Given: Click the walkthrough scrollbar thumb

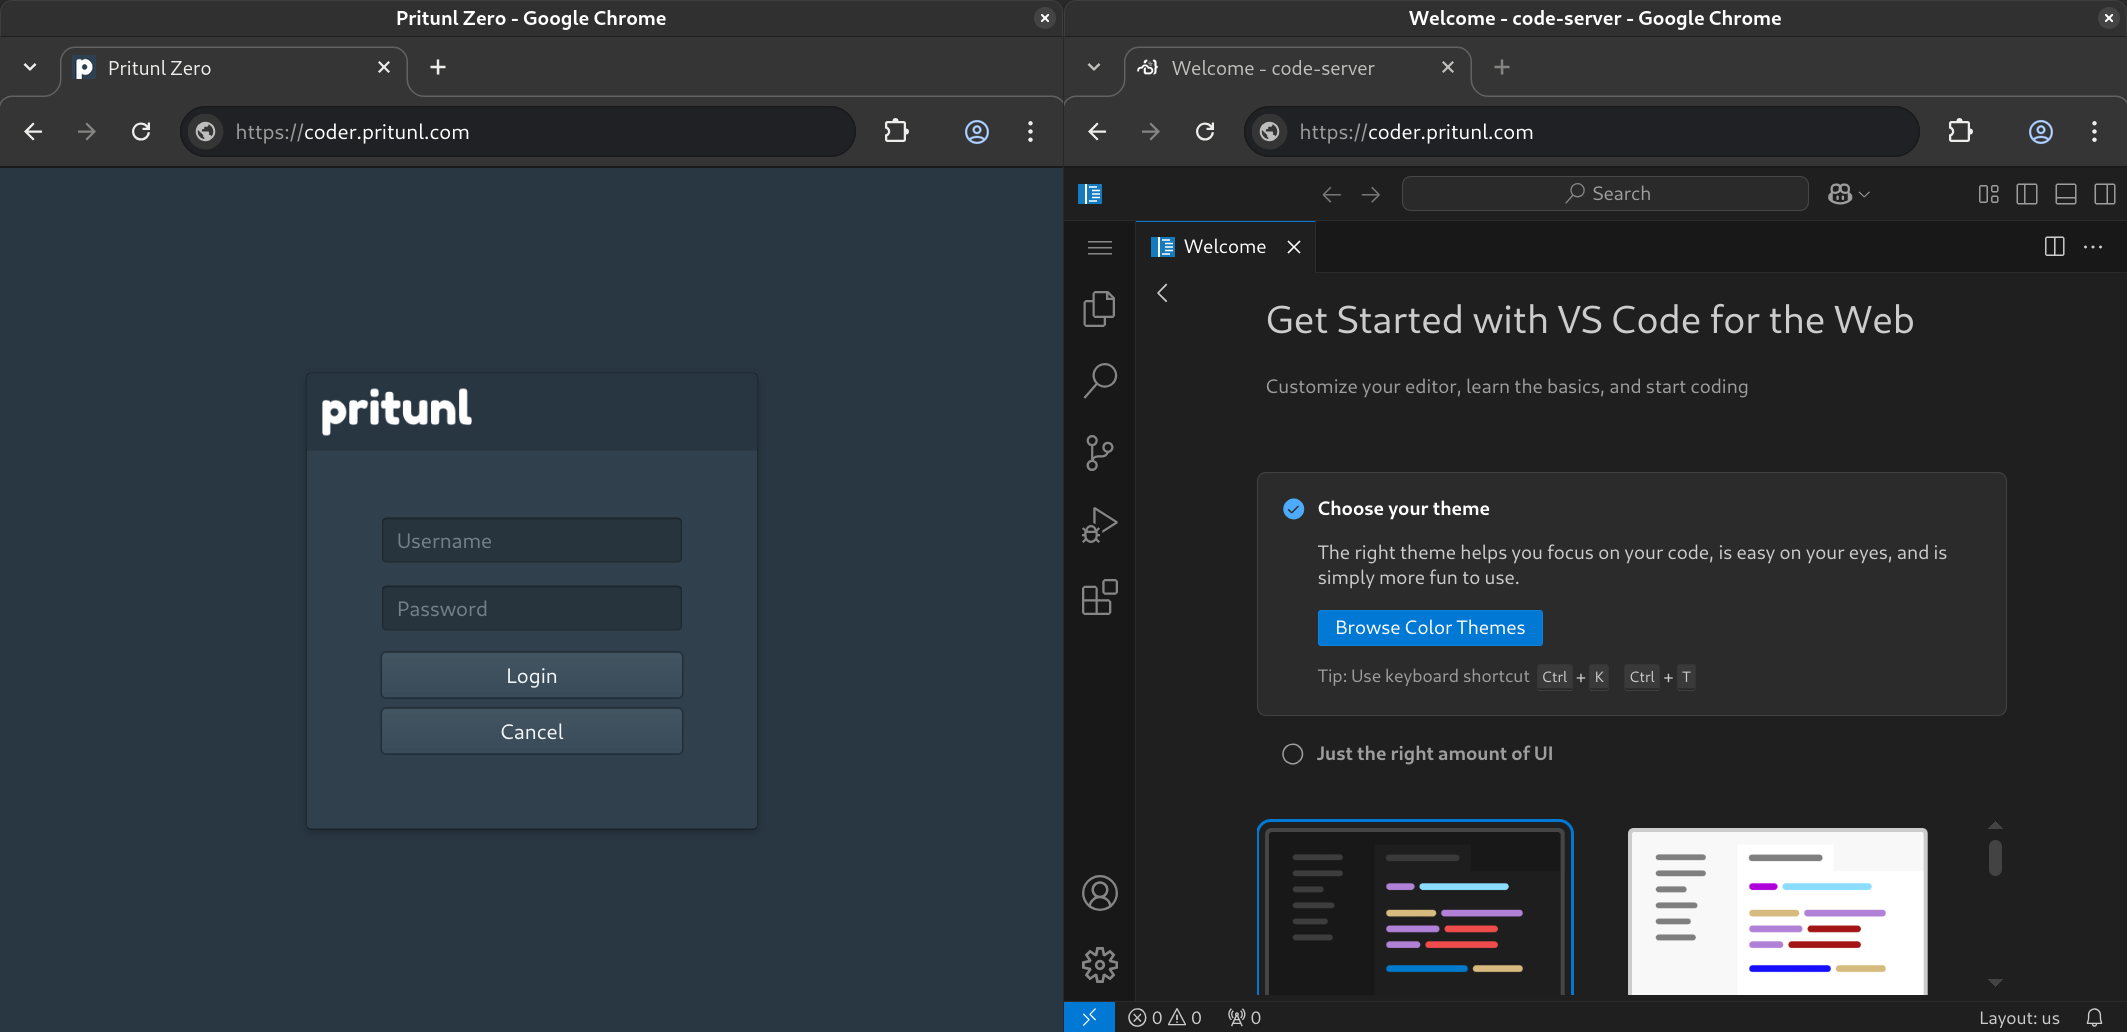Looking at the screenshot, I should (1995, 858).
